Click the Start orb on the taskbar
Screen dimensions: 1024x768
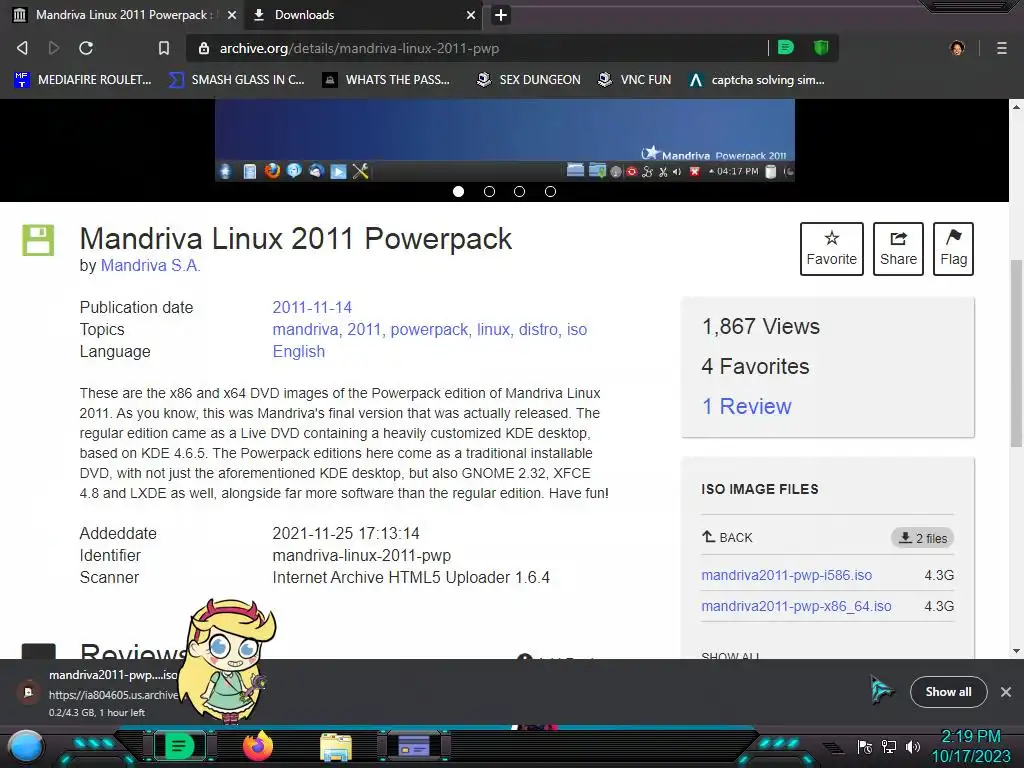click(x=27, y=747)
